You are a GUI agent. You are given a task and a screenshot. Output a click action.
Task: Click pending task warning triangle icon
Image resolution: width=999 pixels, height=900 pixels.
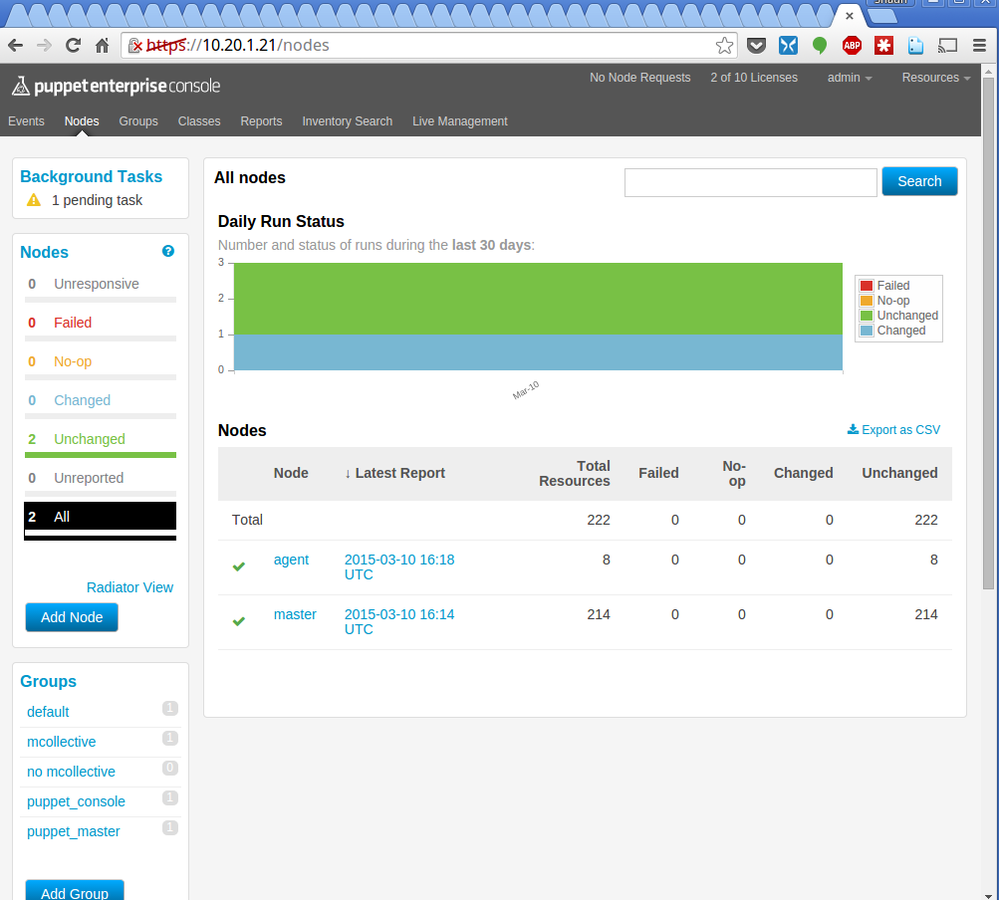34,200
